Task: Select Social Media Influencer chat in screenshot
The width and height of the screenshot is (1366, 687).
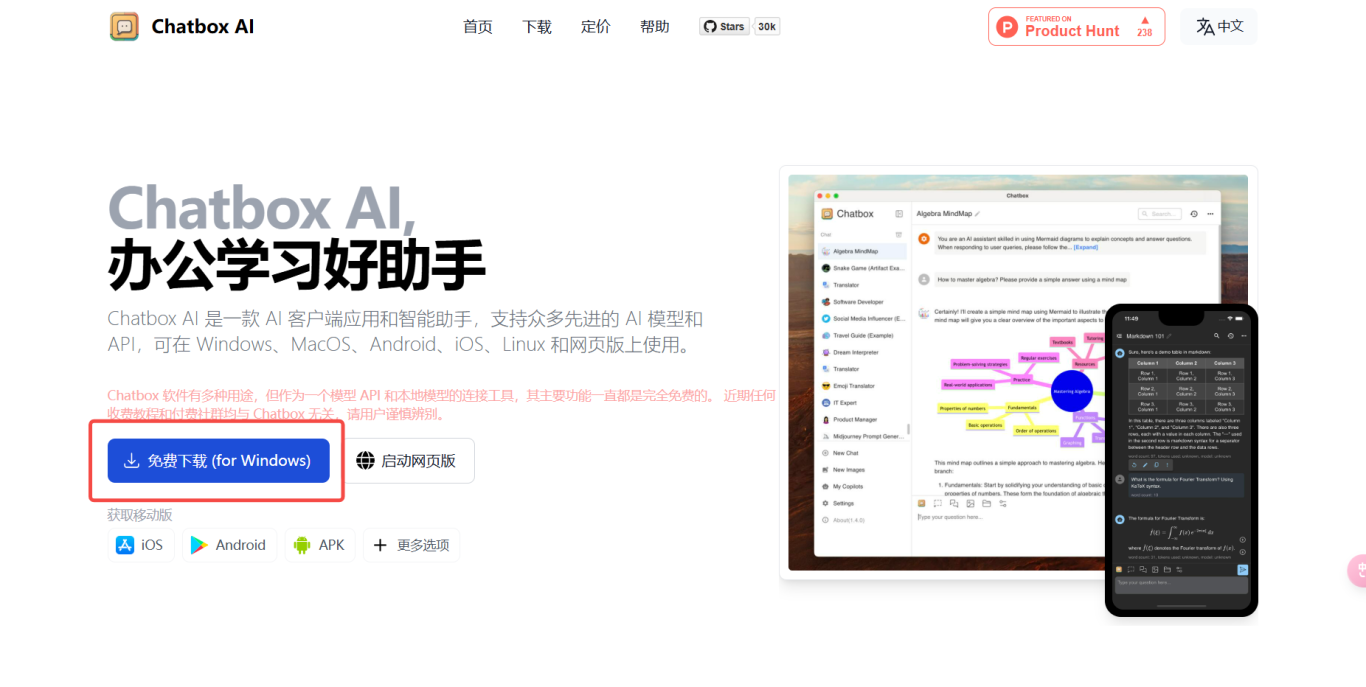Action: (x=862, y=319)
